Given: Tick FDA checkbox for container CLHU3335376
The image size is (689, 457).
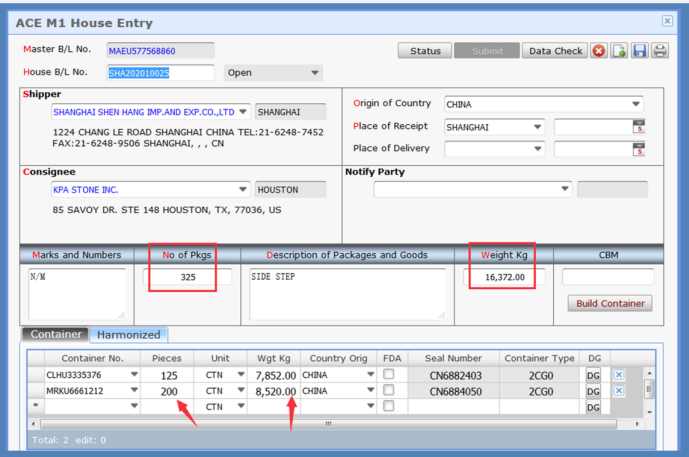Looking at the screenshot, I should [x=388, y=375].
